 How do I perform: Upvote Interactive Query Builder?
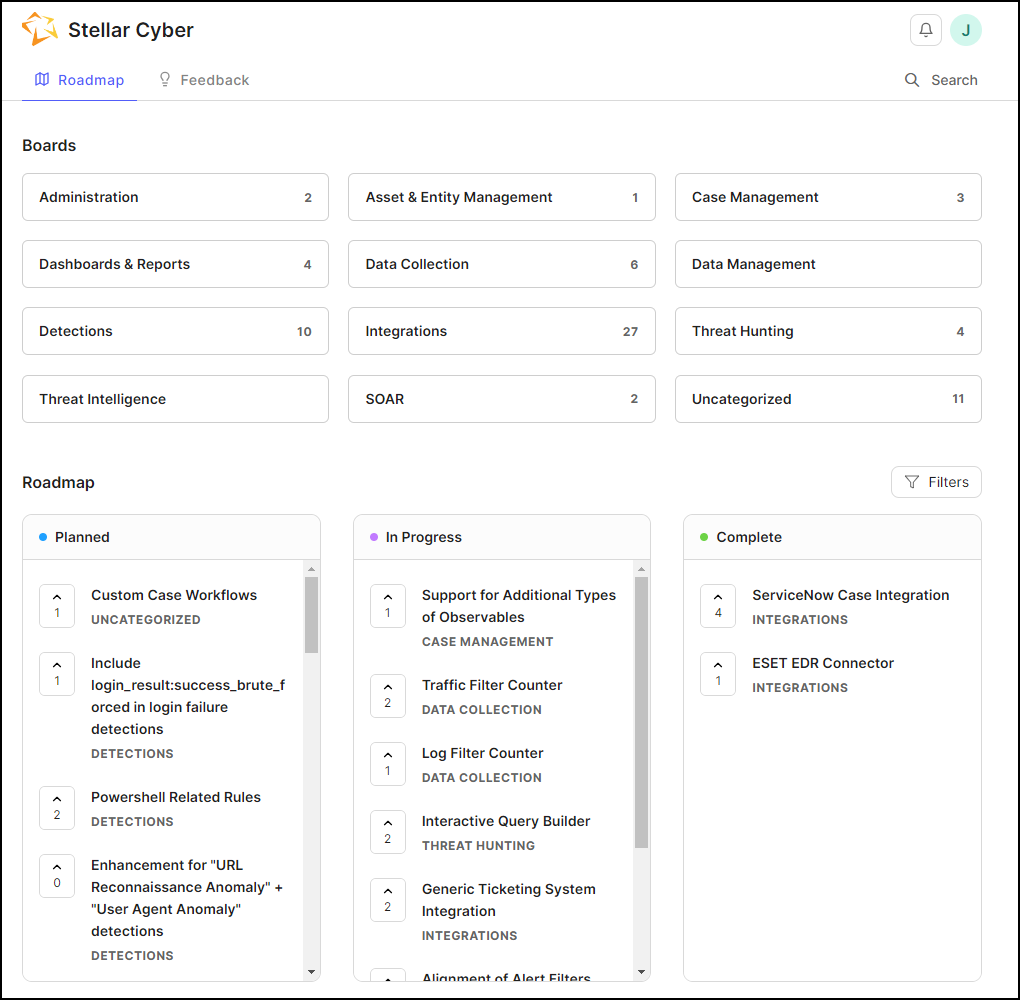click(388, 831)
